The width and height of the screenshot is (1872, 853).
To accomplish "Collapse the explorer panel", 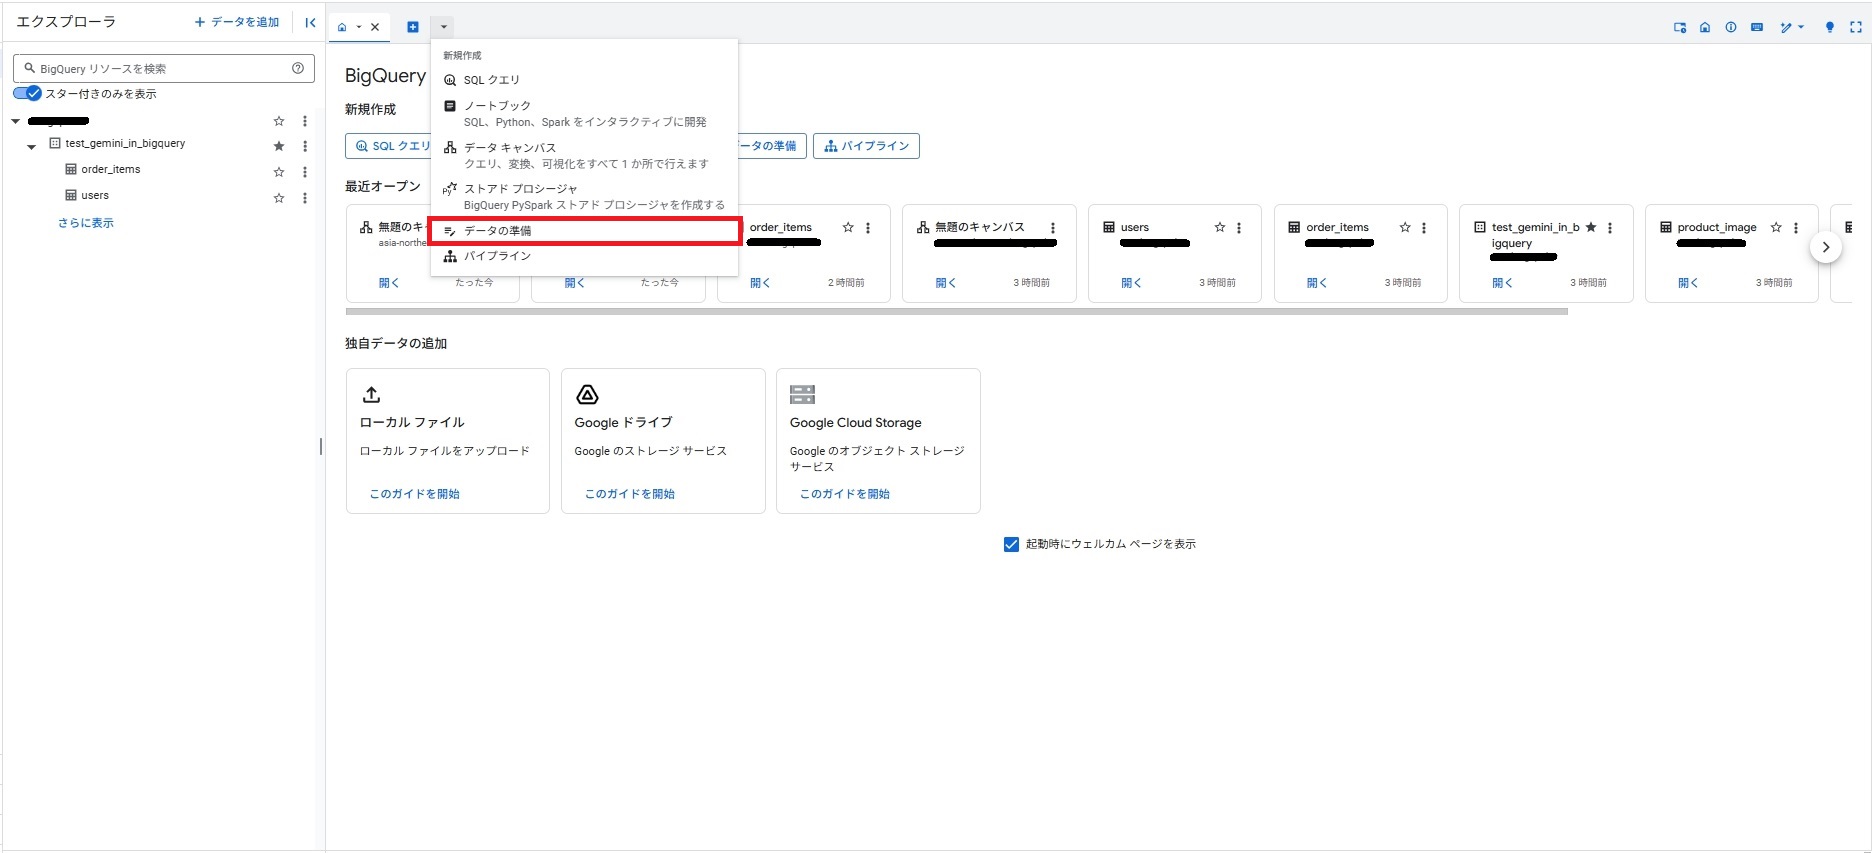I will (x=310, y=22).
